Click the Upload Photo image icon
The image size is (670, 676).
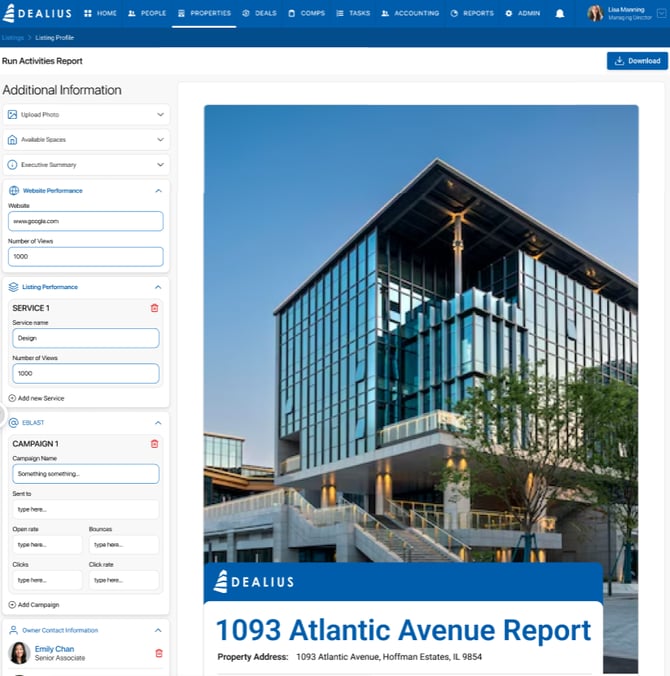point(13,115)
